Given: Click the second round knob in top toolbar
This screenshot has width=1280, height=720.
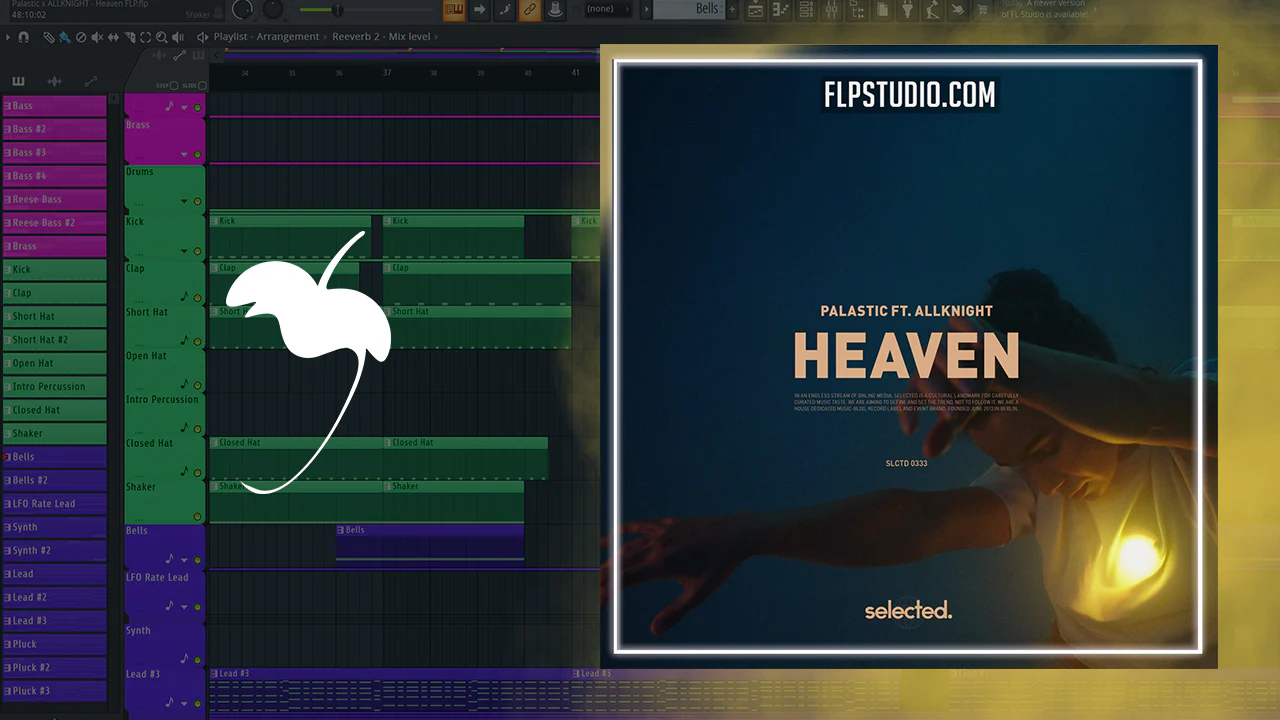Looking at the screenshot, I should coord(272,9).
